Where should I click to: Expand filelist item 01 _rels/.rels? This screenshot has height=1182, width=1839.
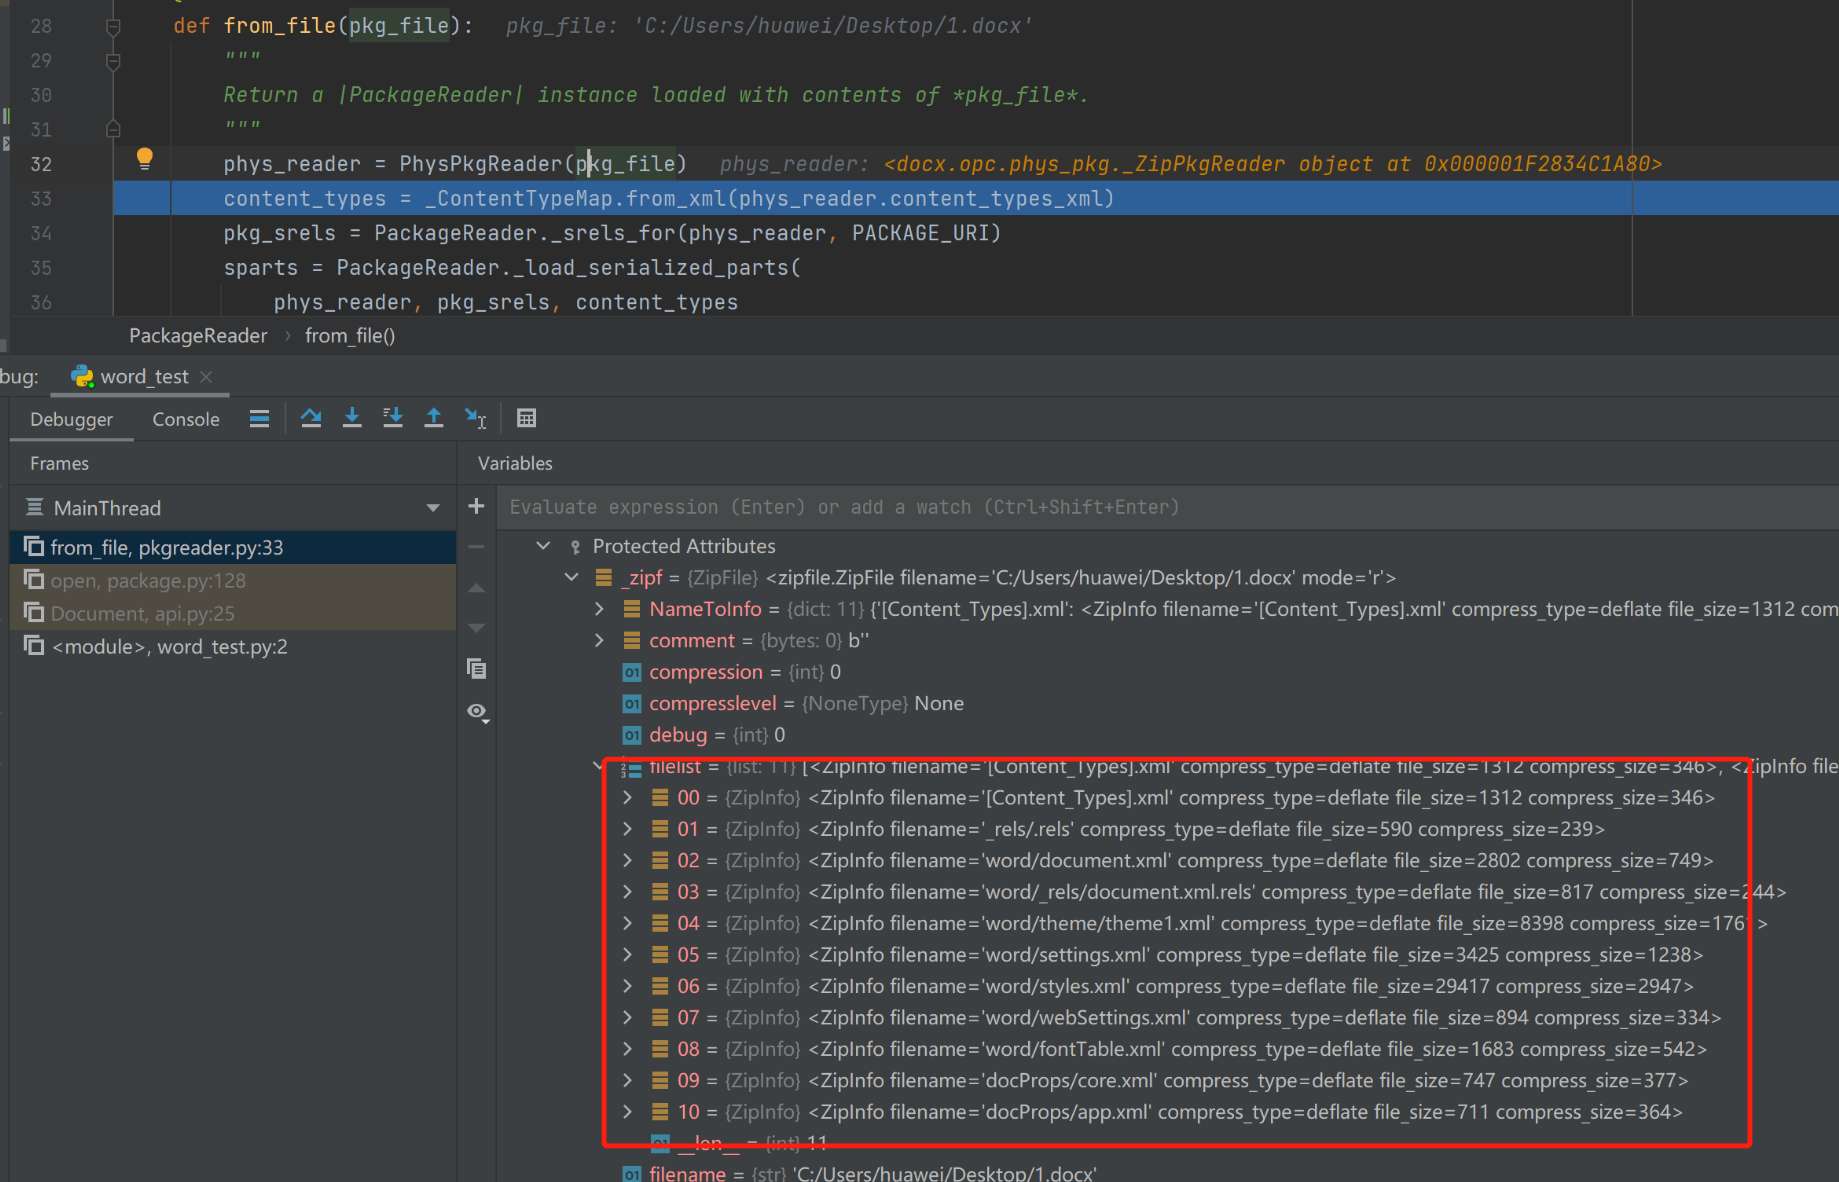[x=627, y=829]
